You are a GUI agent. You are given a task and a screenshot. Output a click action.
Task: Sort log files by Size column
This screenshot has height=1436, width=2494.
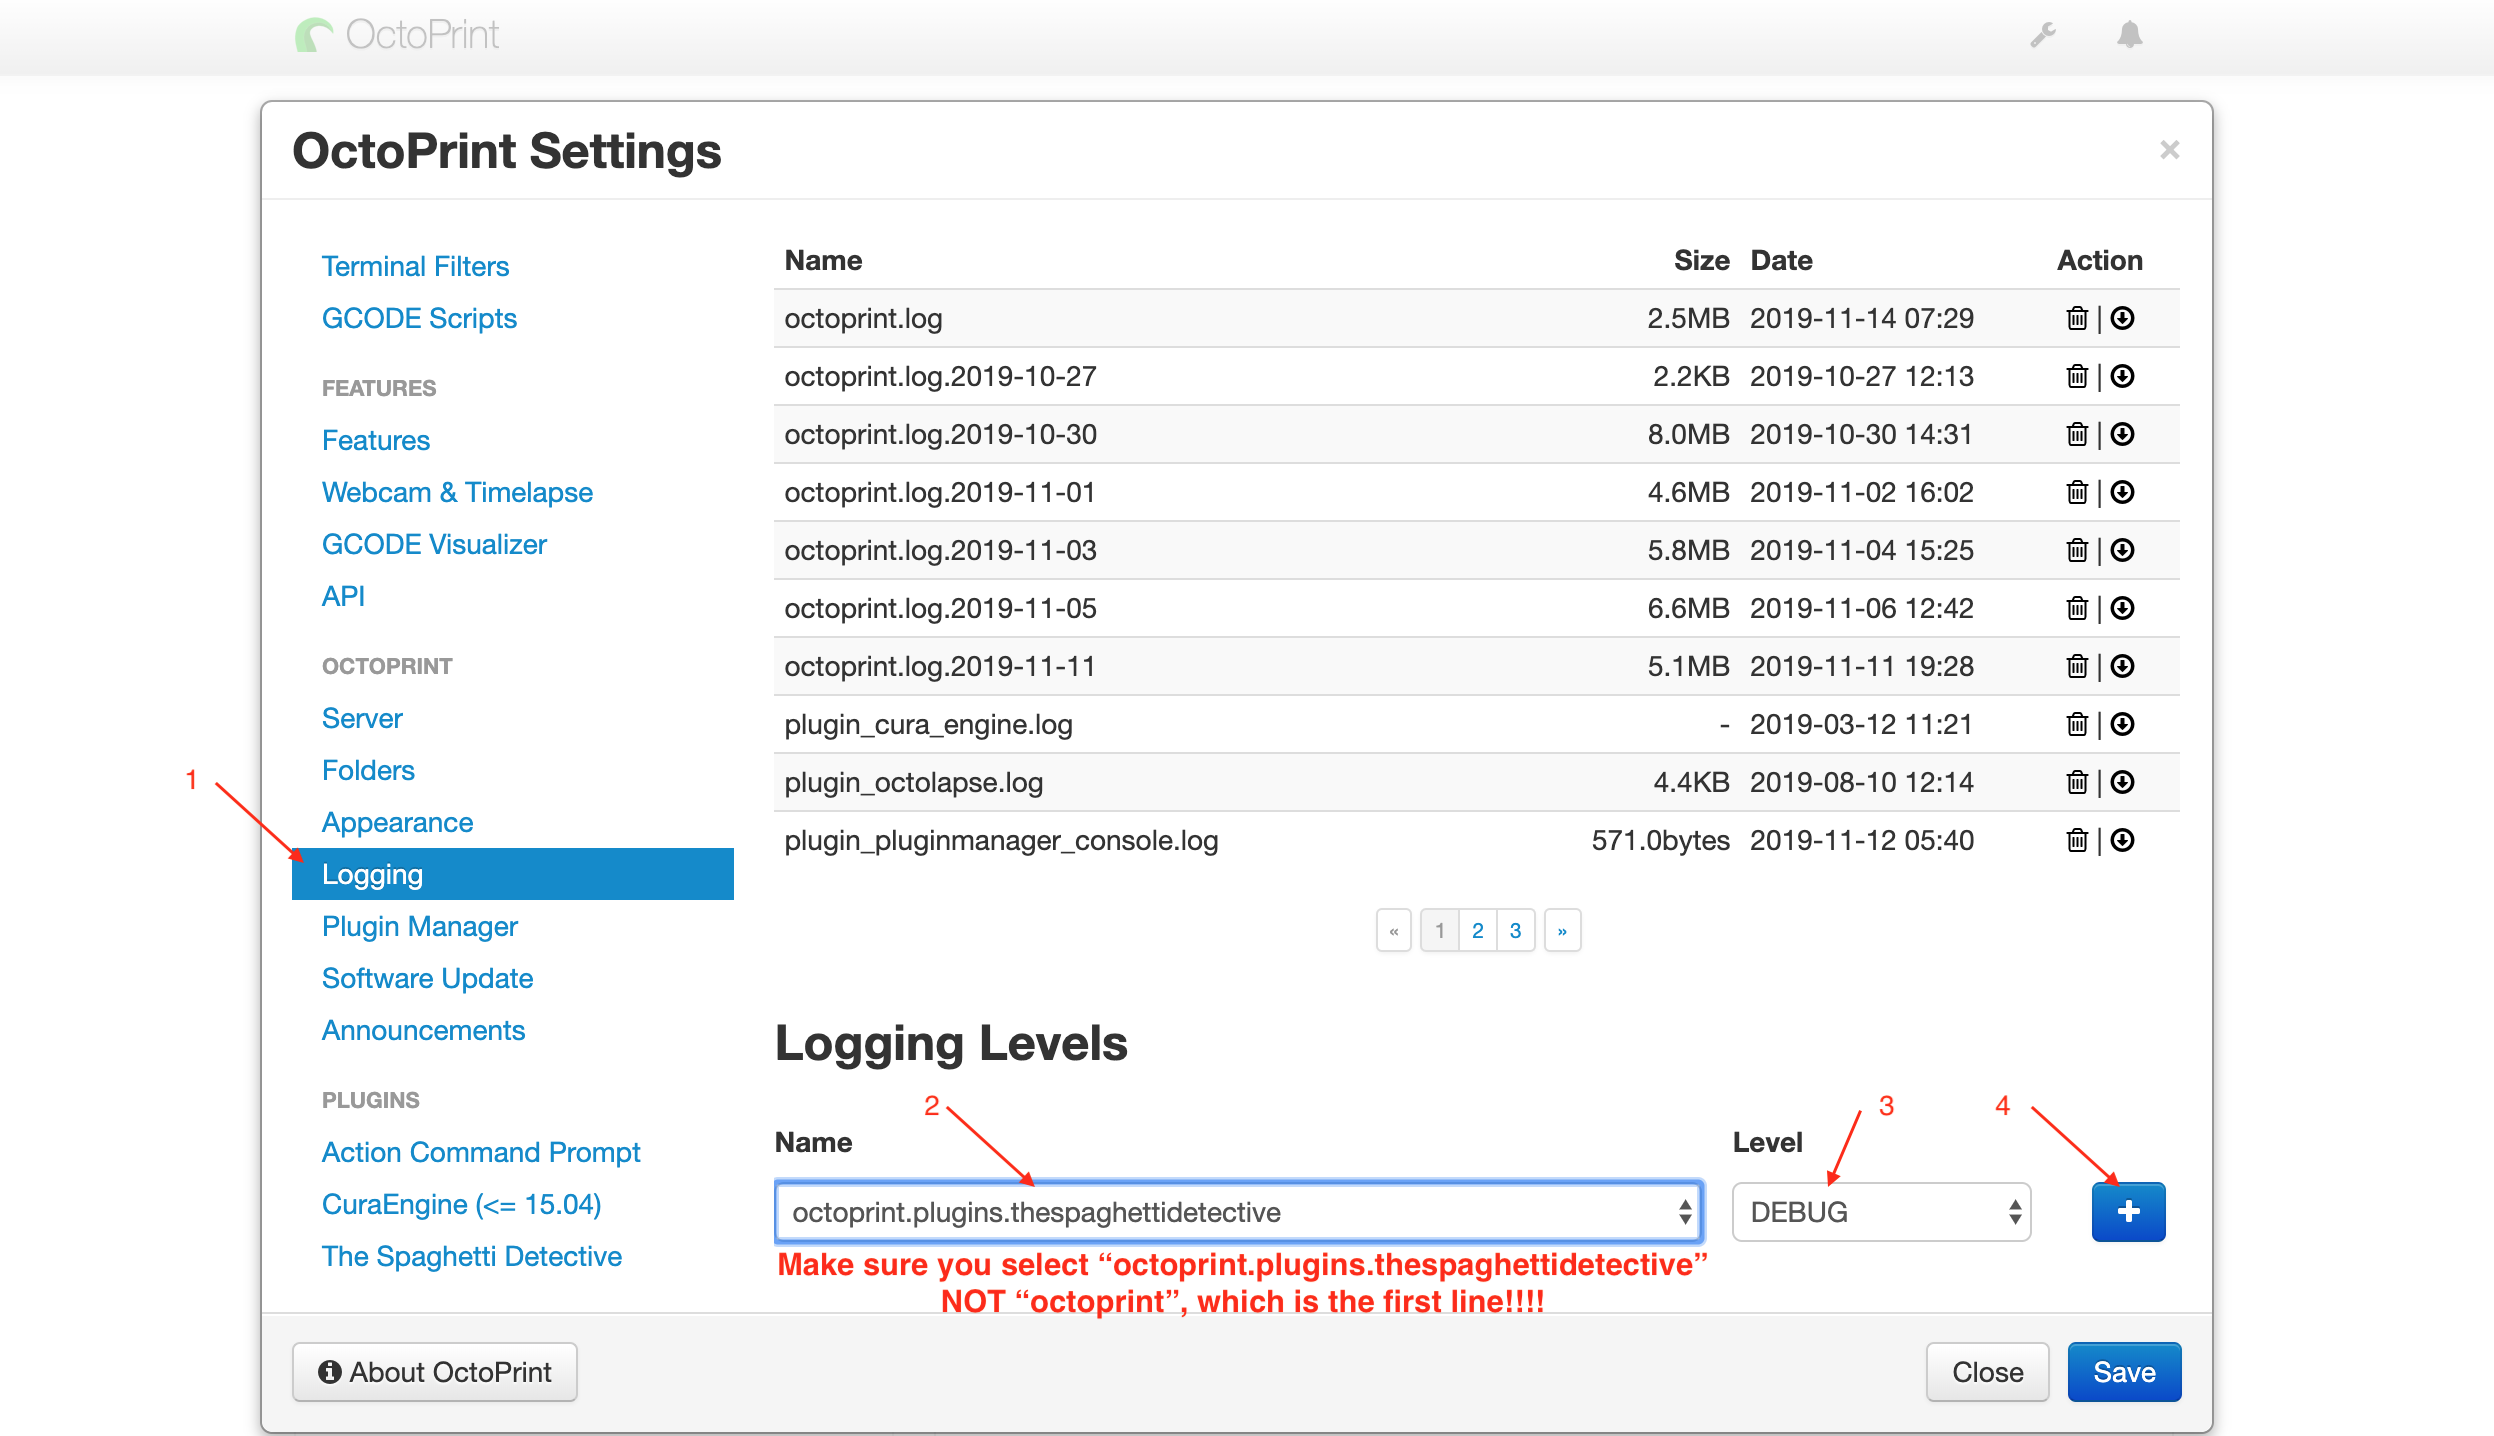pos(1701,260)
